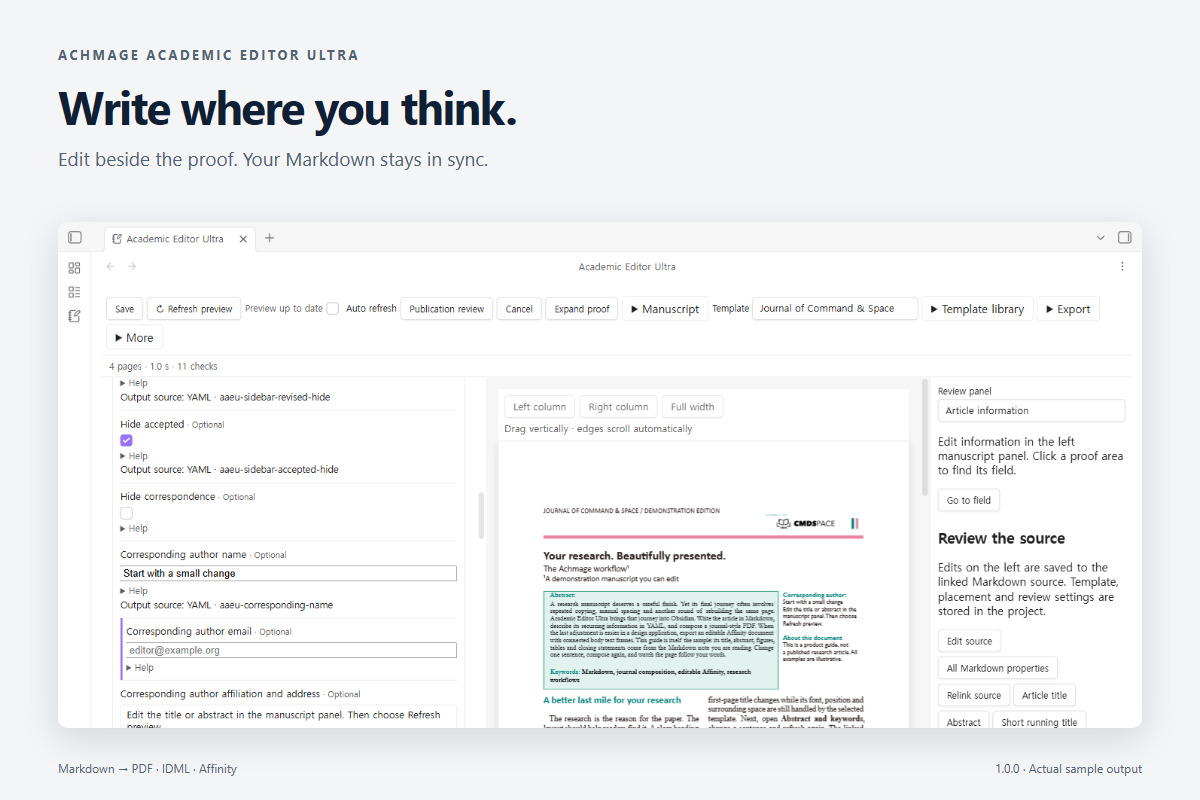Viewport: 1200px width, 800px height.
Task: Click the manuscript panel vertical scrollbar
Action: pos(481,515)
